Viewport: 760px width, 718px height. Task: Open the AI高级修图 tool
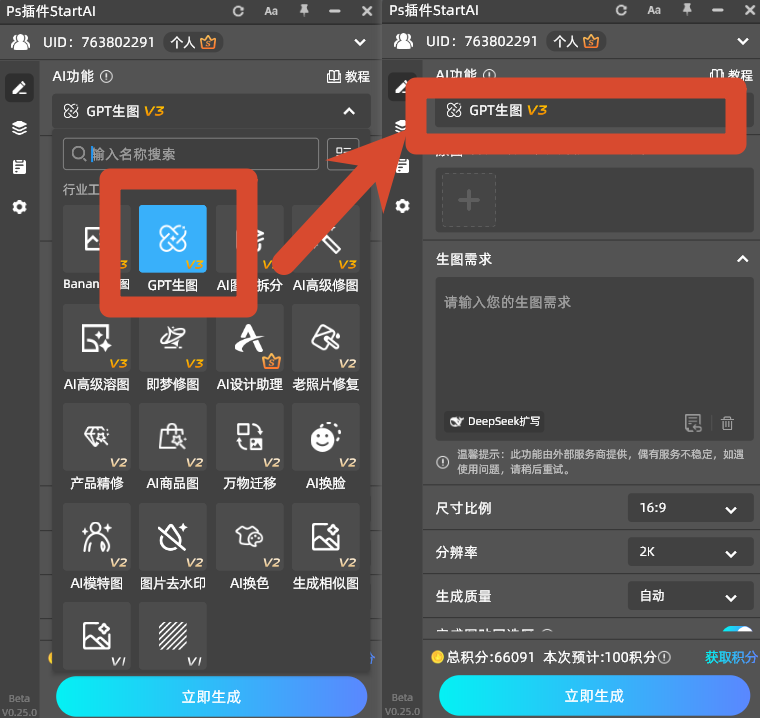point(326,239)
